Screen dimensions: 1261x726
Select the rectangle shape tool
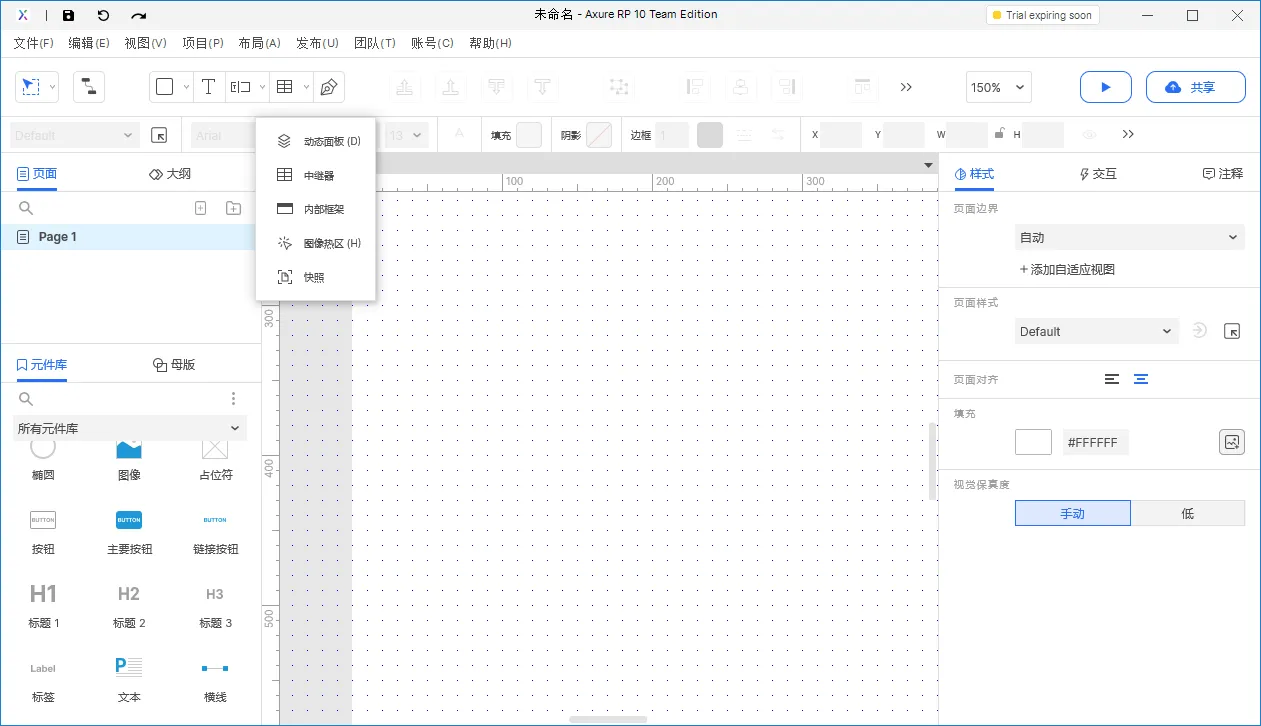tap(166, 87)
